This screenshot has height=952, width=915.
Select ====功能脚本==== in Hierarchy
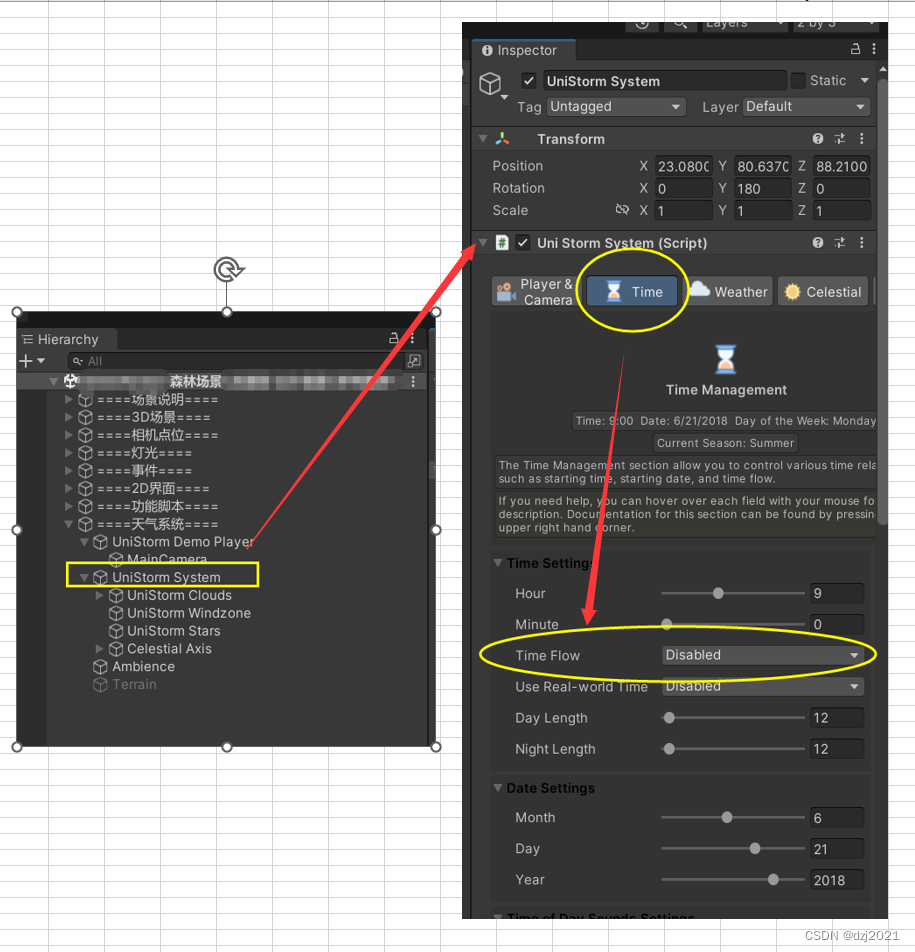pos(158,506)
